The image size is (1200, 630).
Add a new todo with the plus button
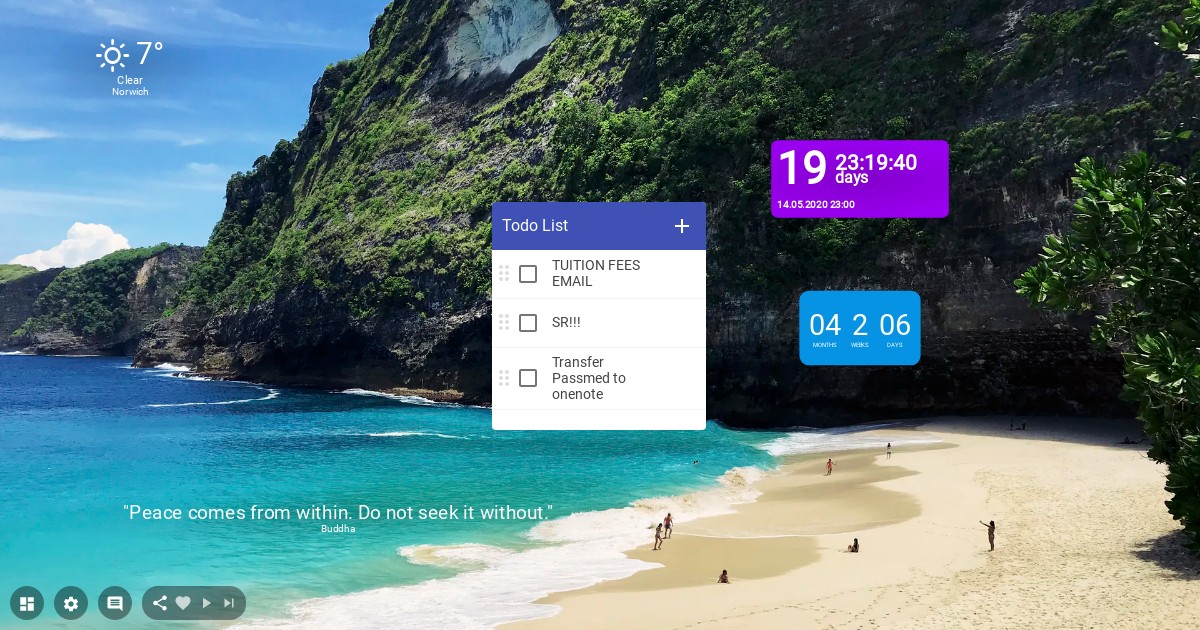coord(682,226)
